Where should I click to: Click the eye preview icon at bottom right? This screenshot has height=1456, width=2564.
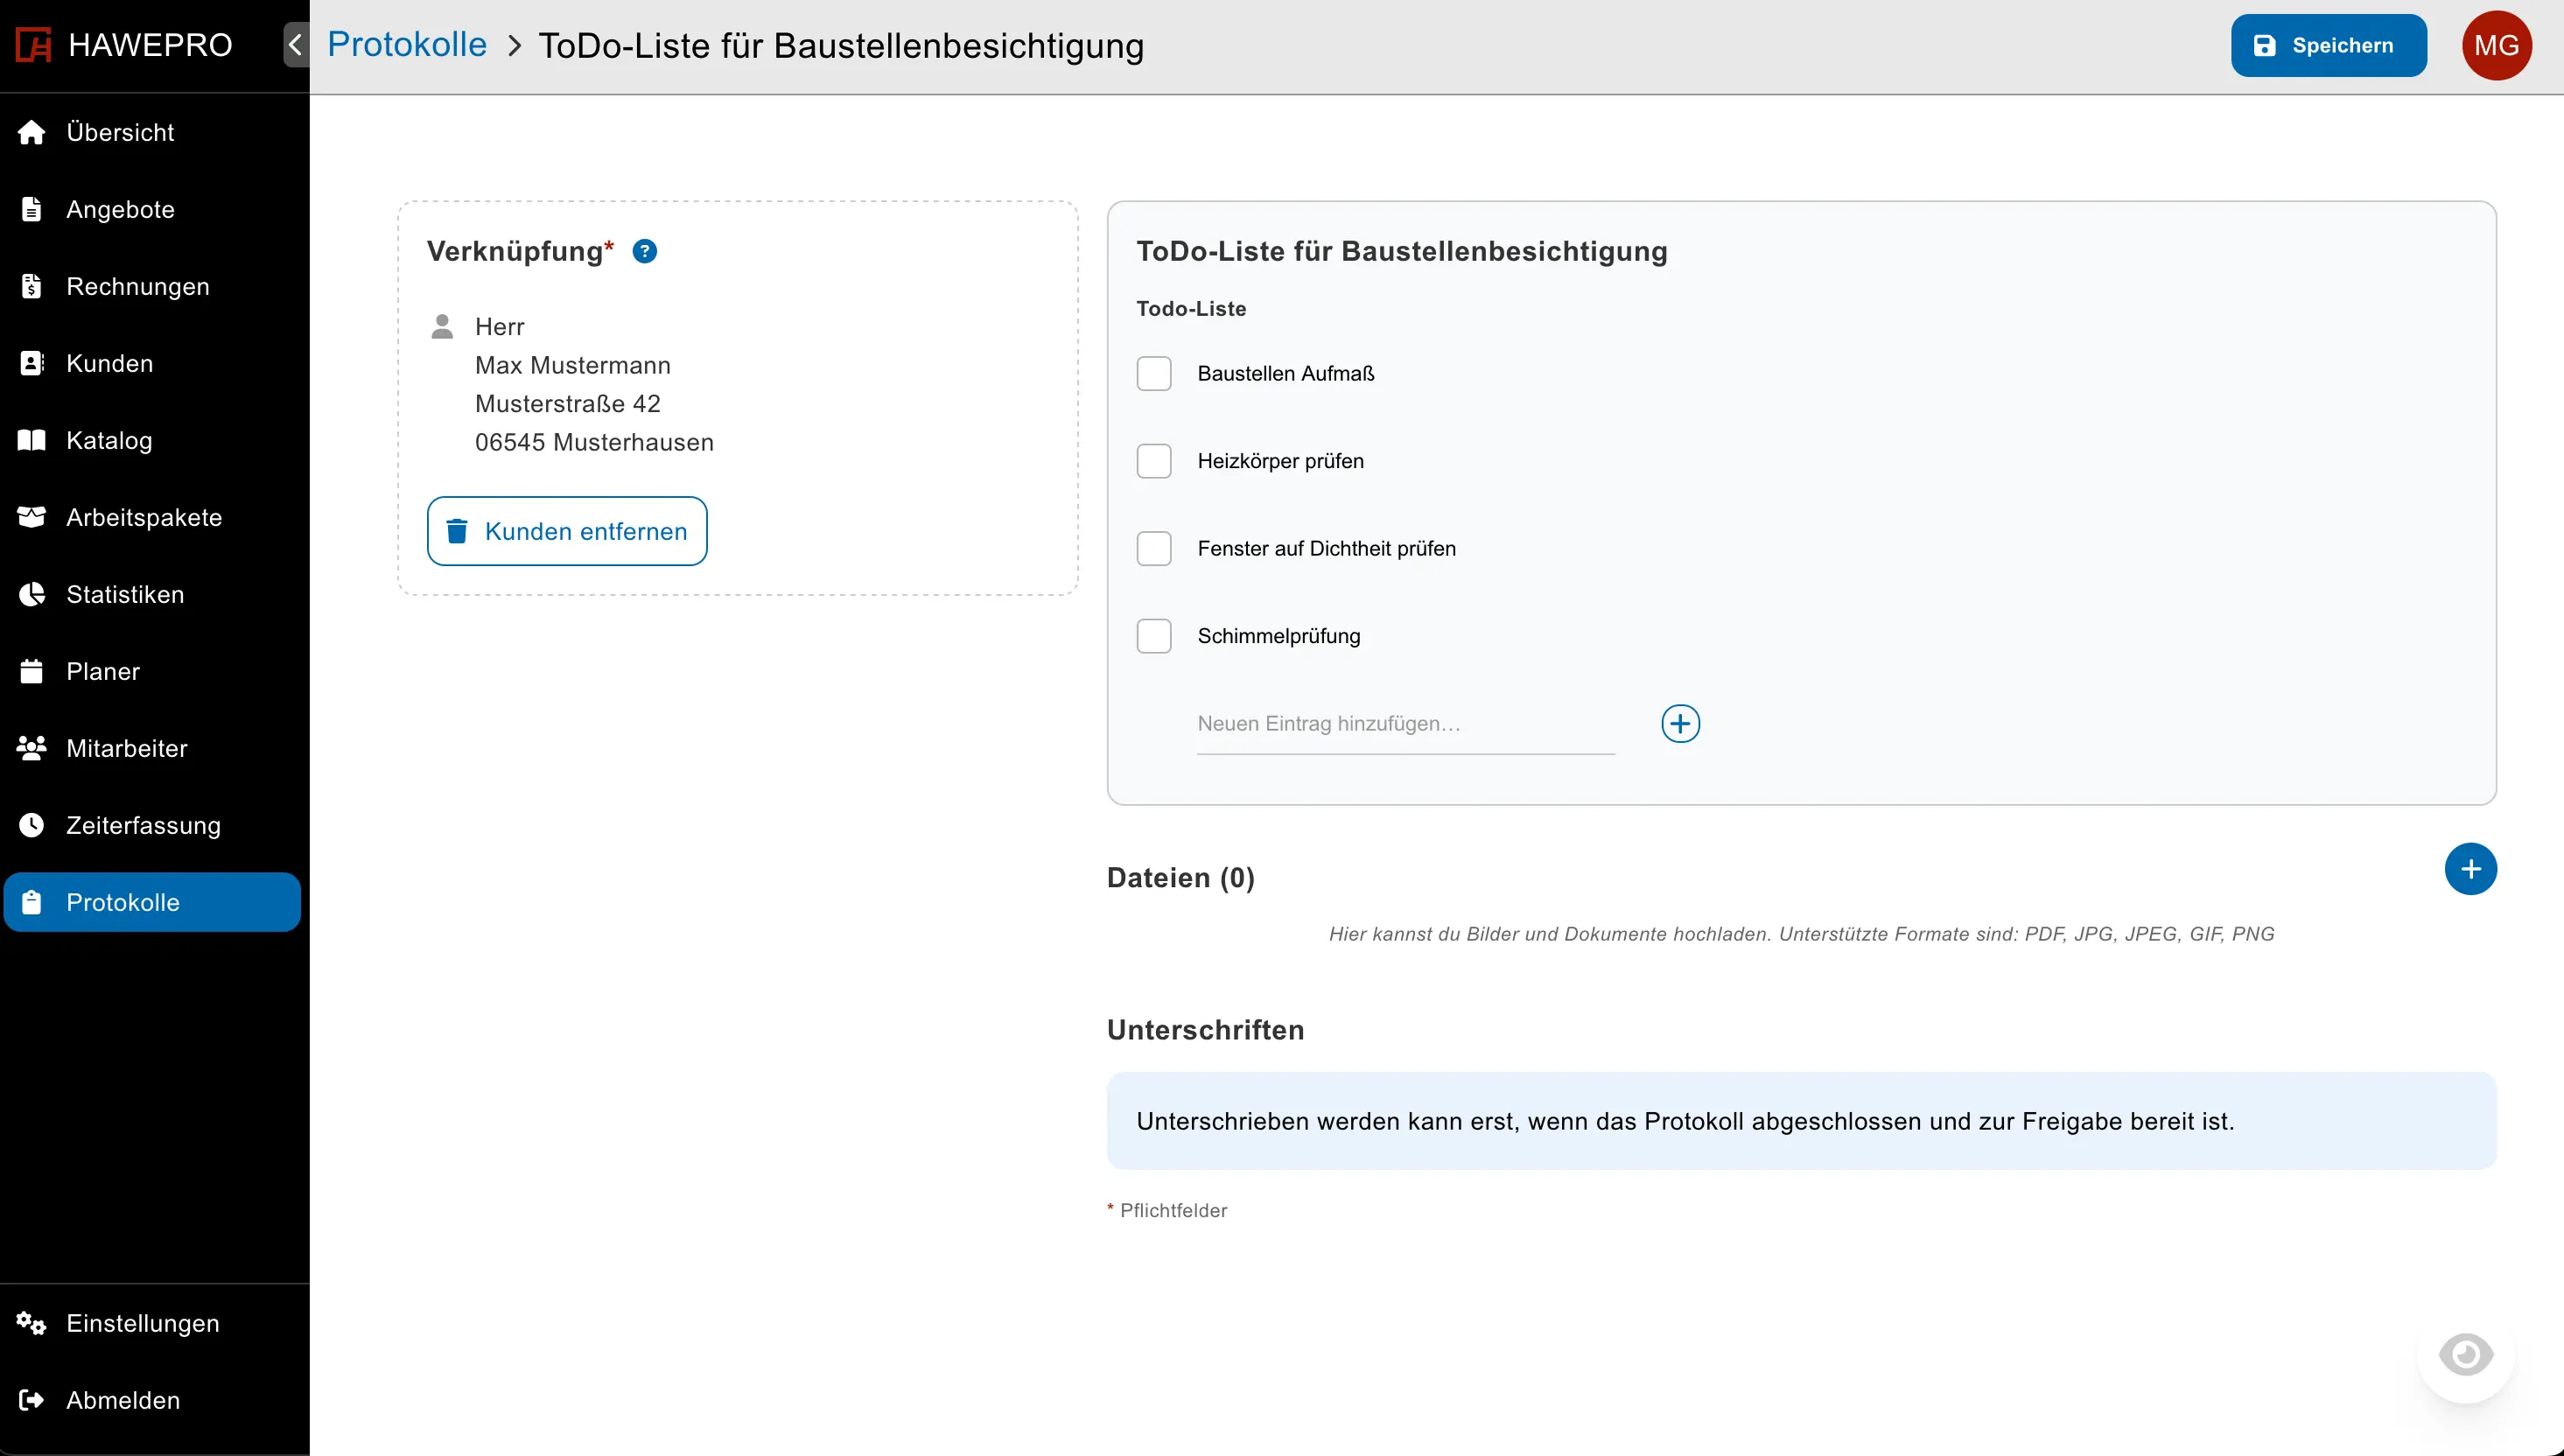2465,1355
